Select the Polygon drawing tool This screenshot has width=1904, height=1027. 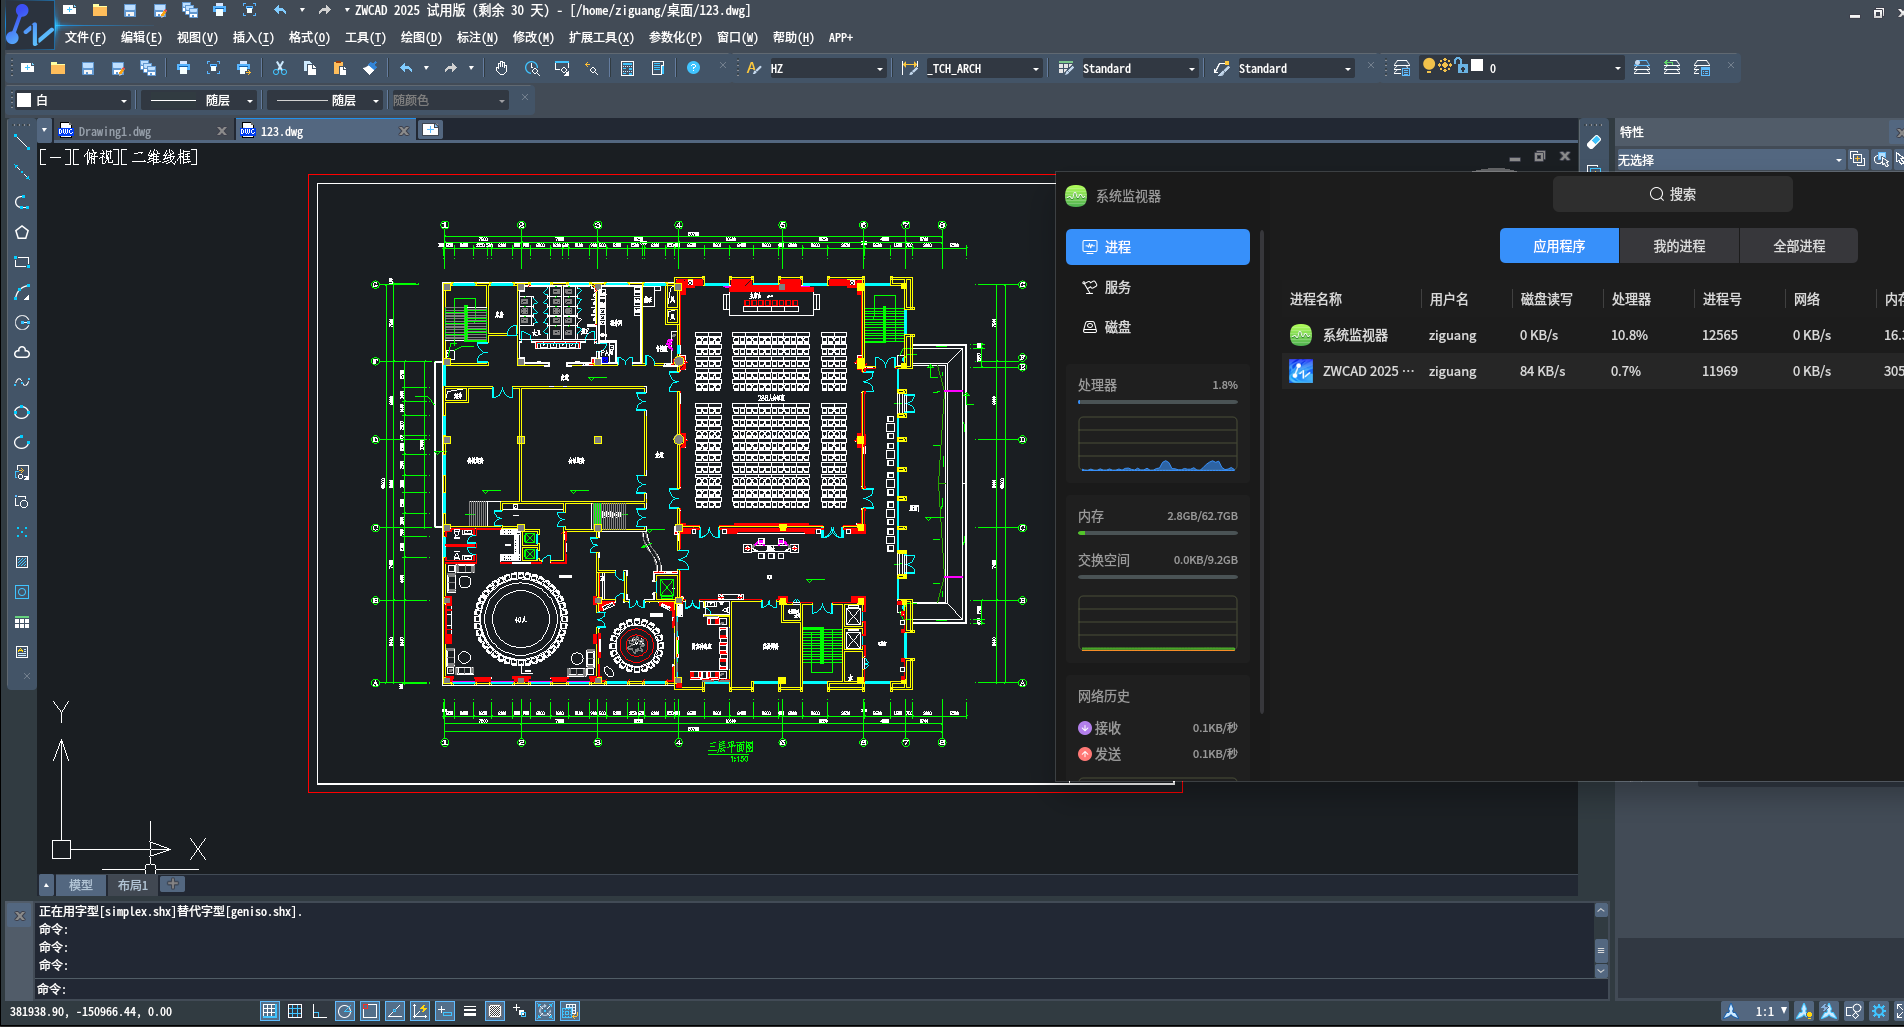[x=21, y=232]
